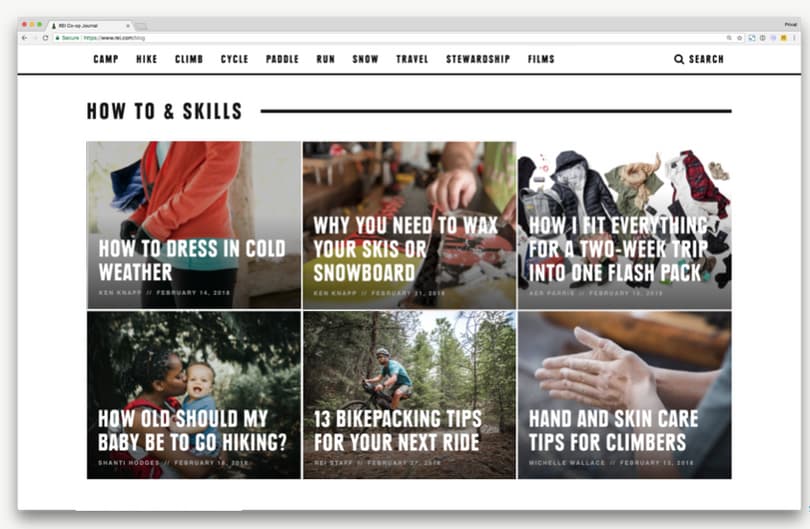Open the CAMP navigation menu item
Image resolution: width=810 pixels, height=529 pixels.
(106, 59)
